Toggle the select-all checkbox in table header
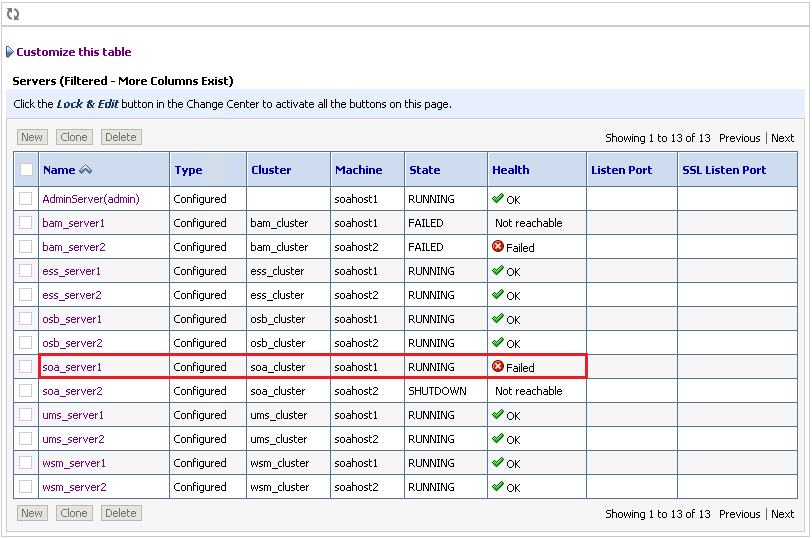812x538 pixels. [26, 170]
